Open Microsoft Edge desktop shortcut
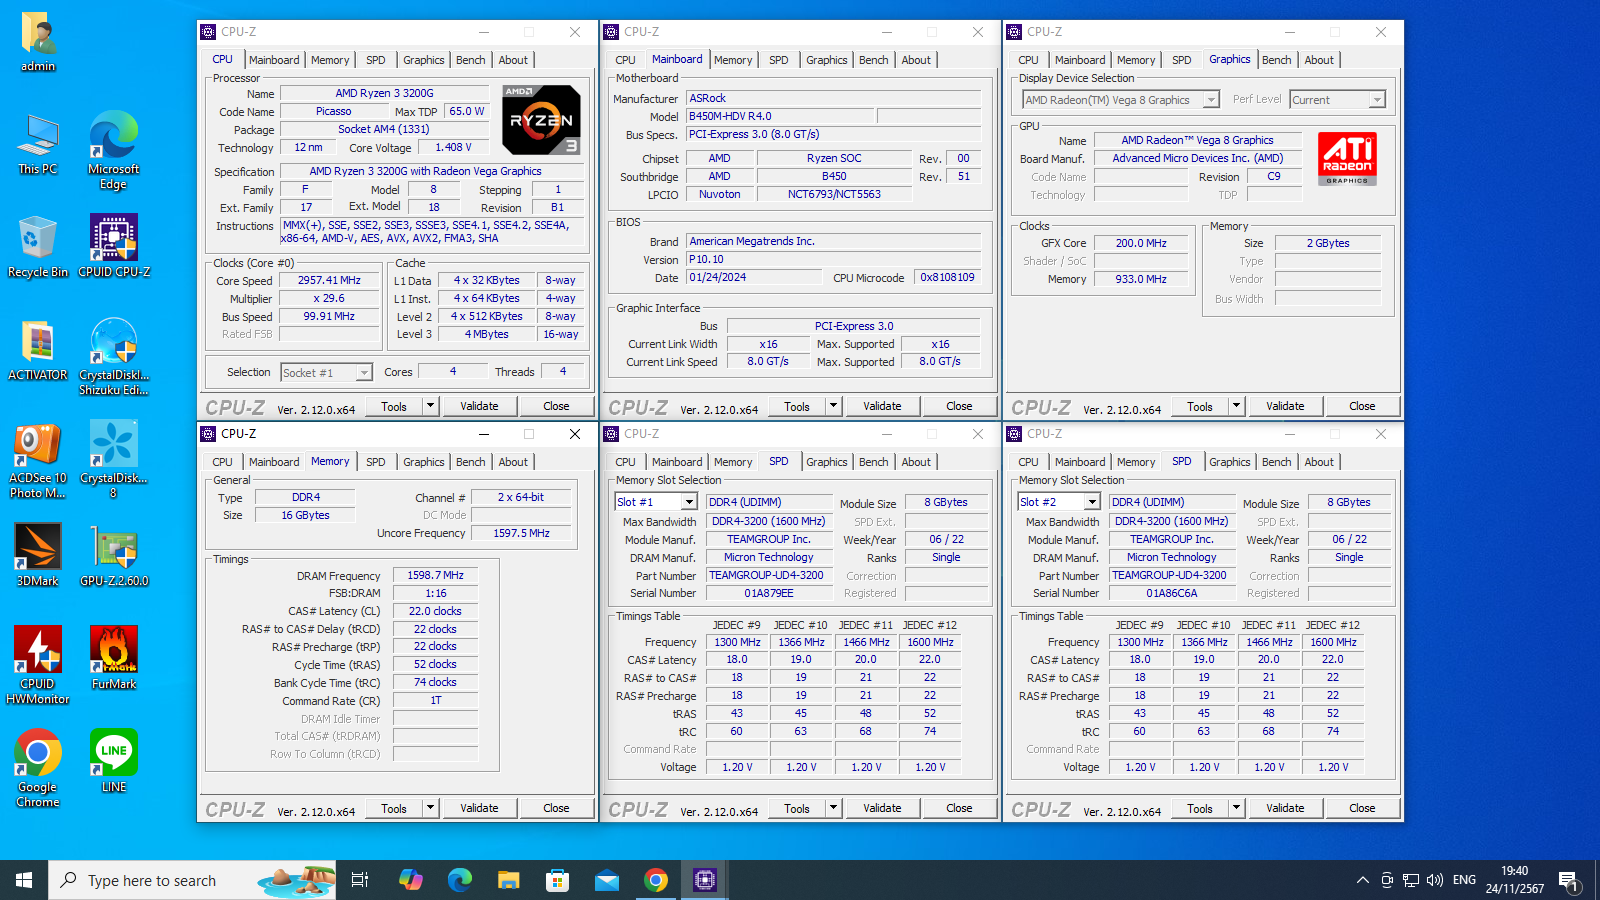Viewport: 1600px width, 900px height. coord(114,150)
